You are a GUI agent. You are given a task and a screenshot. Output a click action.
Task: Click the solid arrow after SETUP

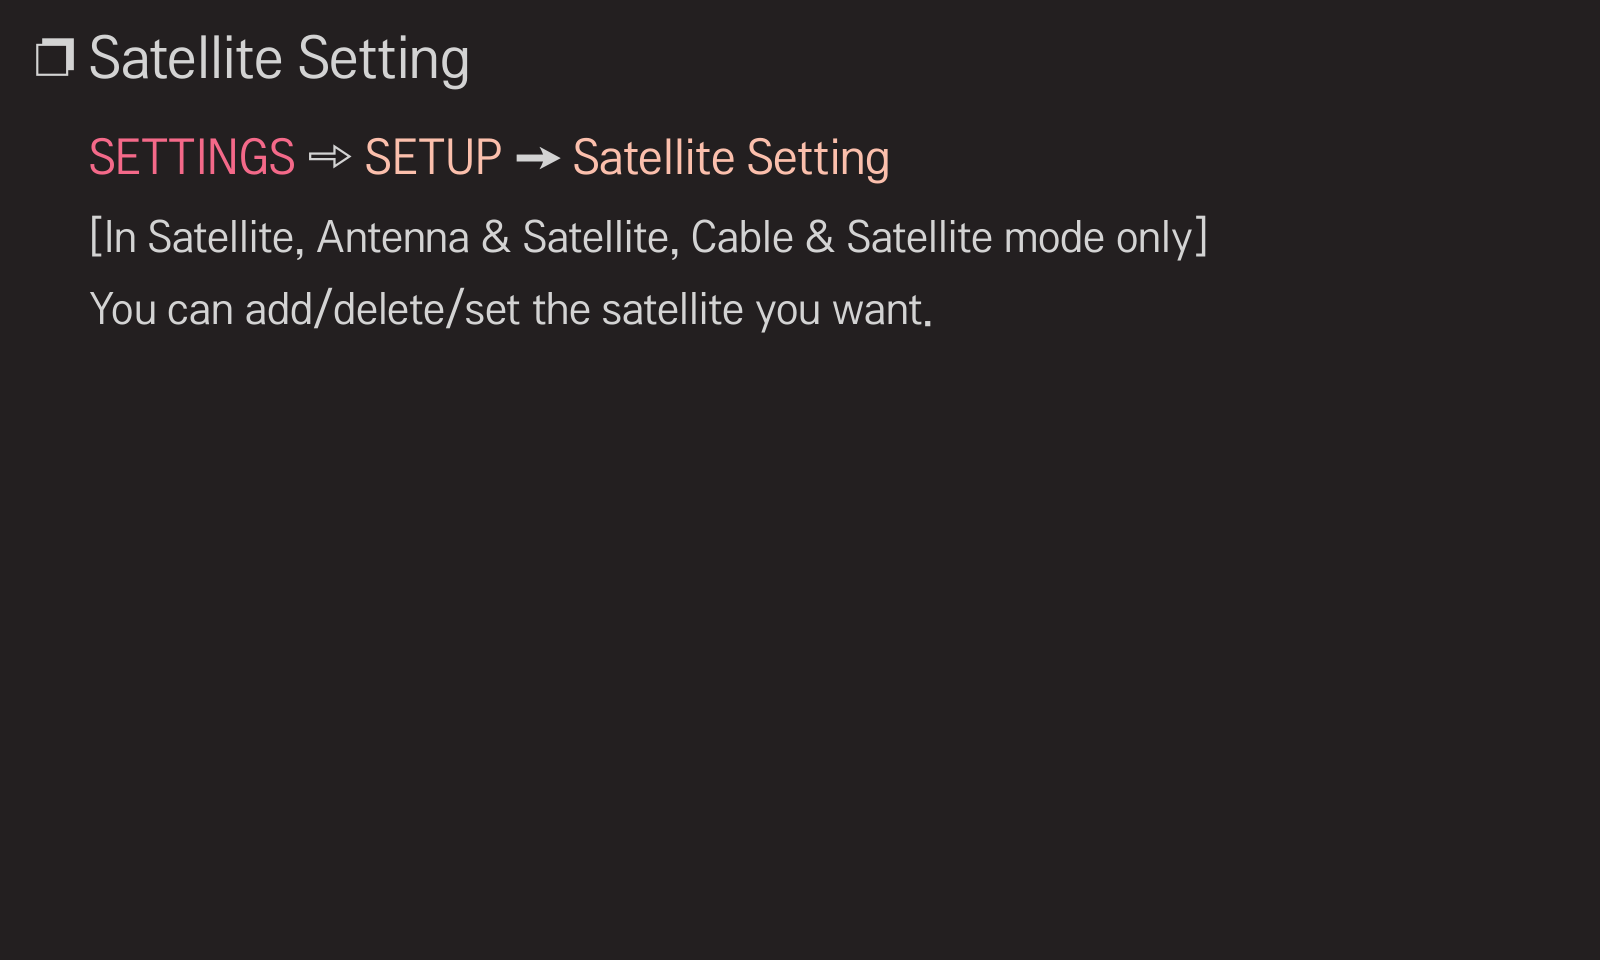coord(538,158)
